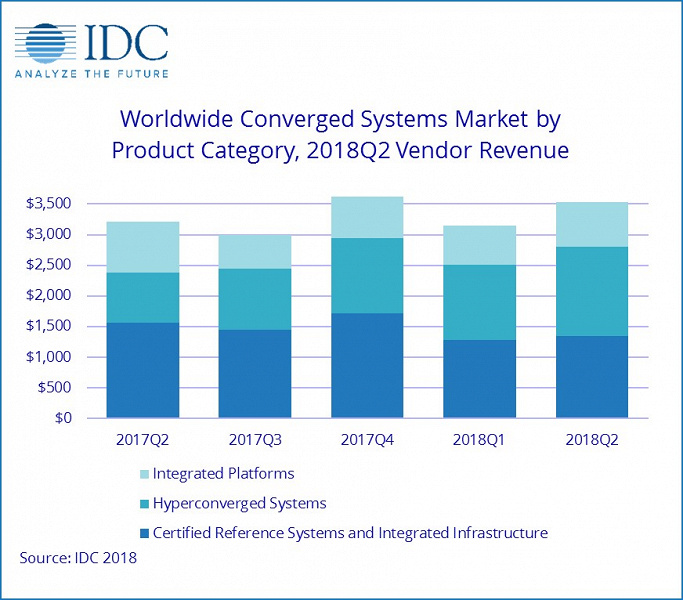The height and width of the screenshot is (600, 683).
Task: Click the '$3,000' y-axis value
Action: [x=48, y=234]
